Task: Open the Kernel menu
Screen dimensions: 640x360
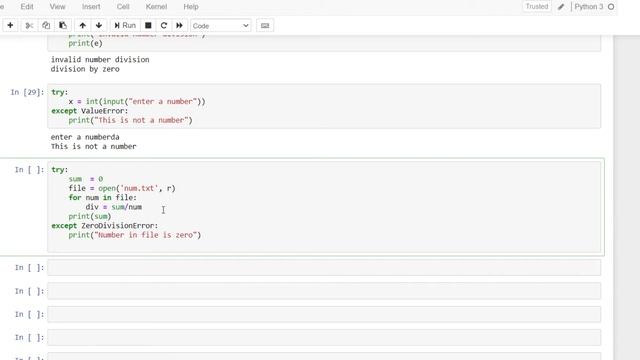Action: [156, 7]
